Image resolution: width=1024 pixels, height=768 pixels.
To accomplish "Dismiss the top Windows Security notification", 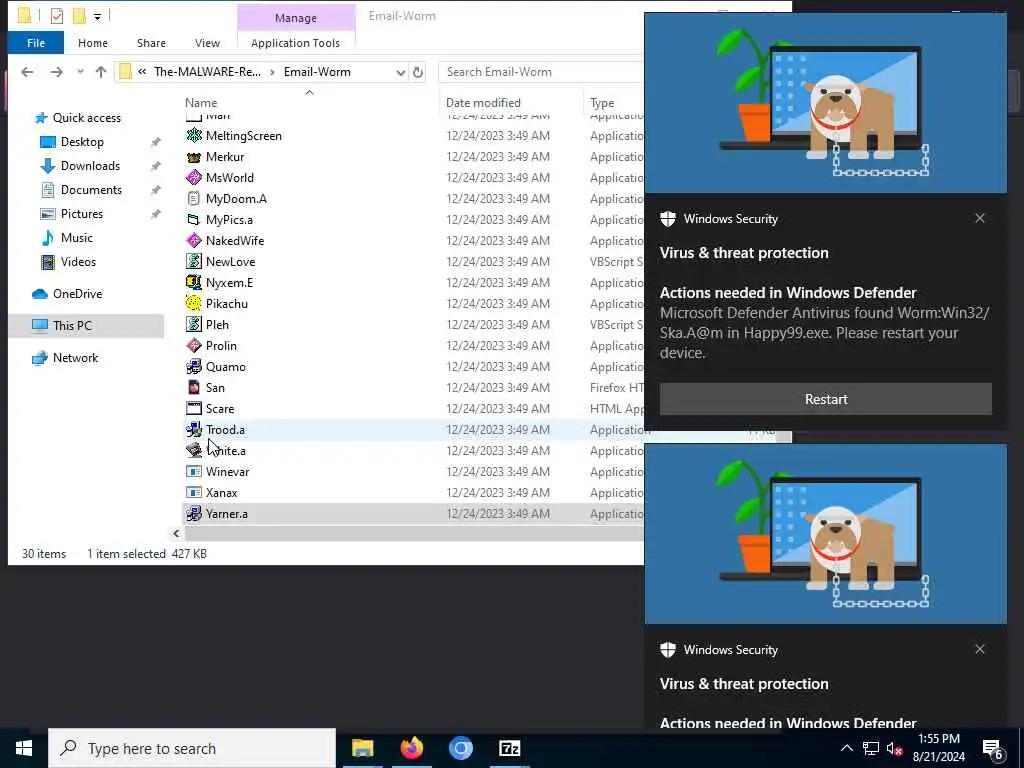I will pyautogui.click(x=980, y=218).
